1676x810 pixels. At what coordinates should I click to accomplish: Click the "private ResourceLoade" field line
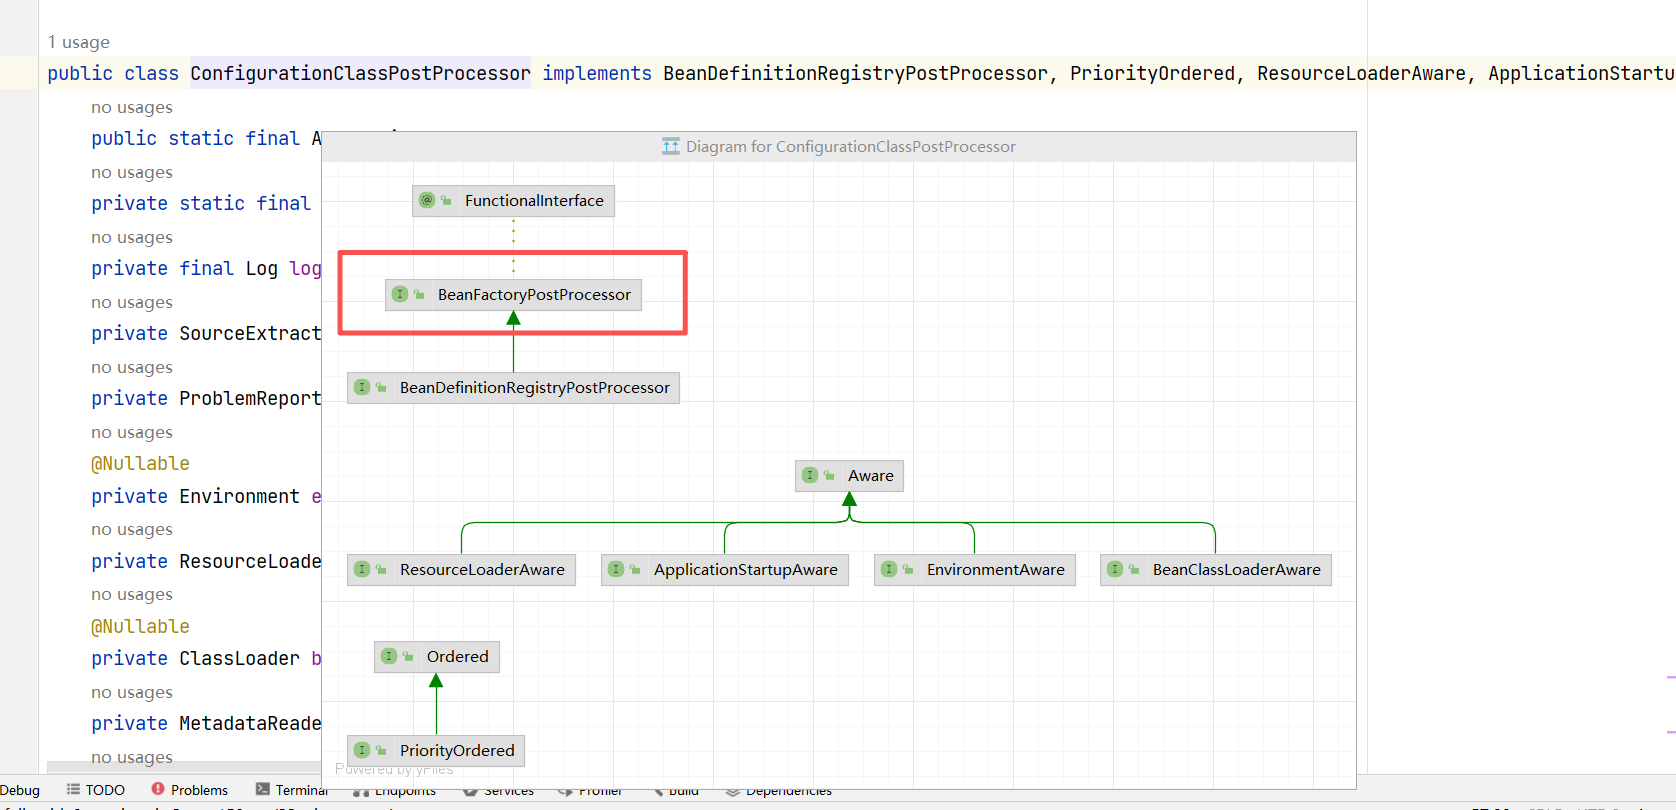[206, 561]
